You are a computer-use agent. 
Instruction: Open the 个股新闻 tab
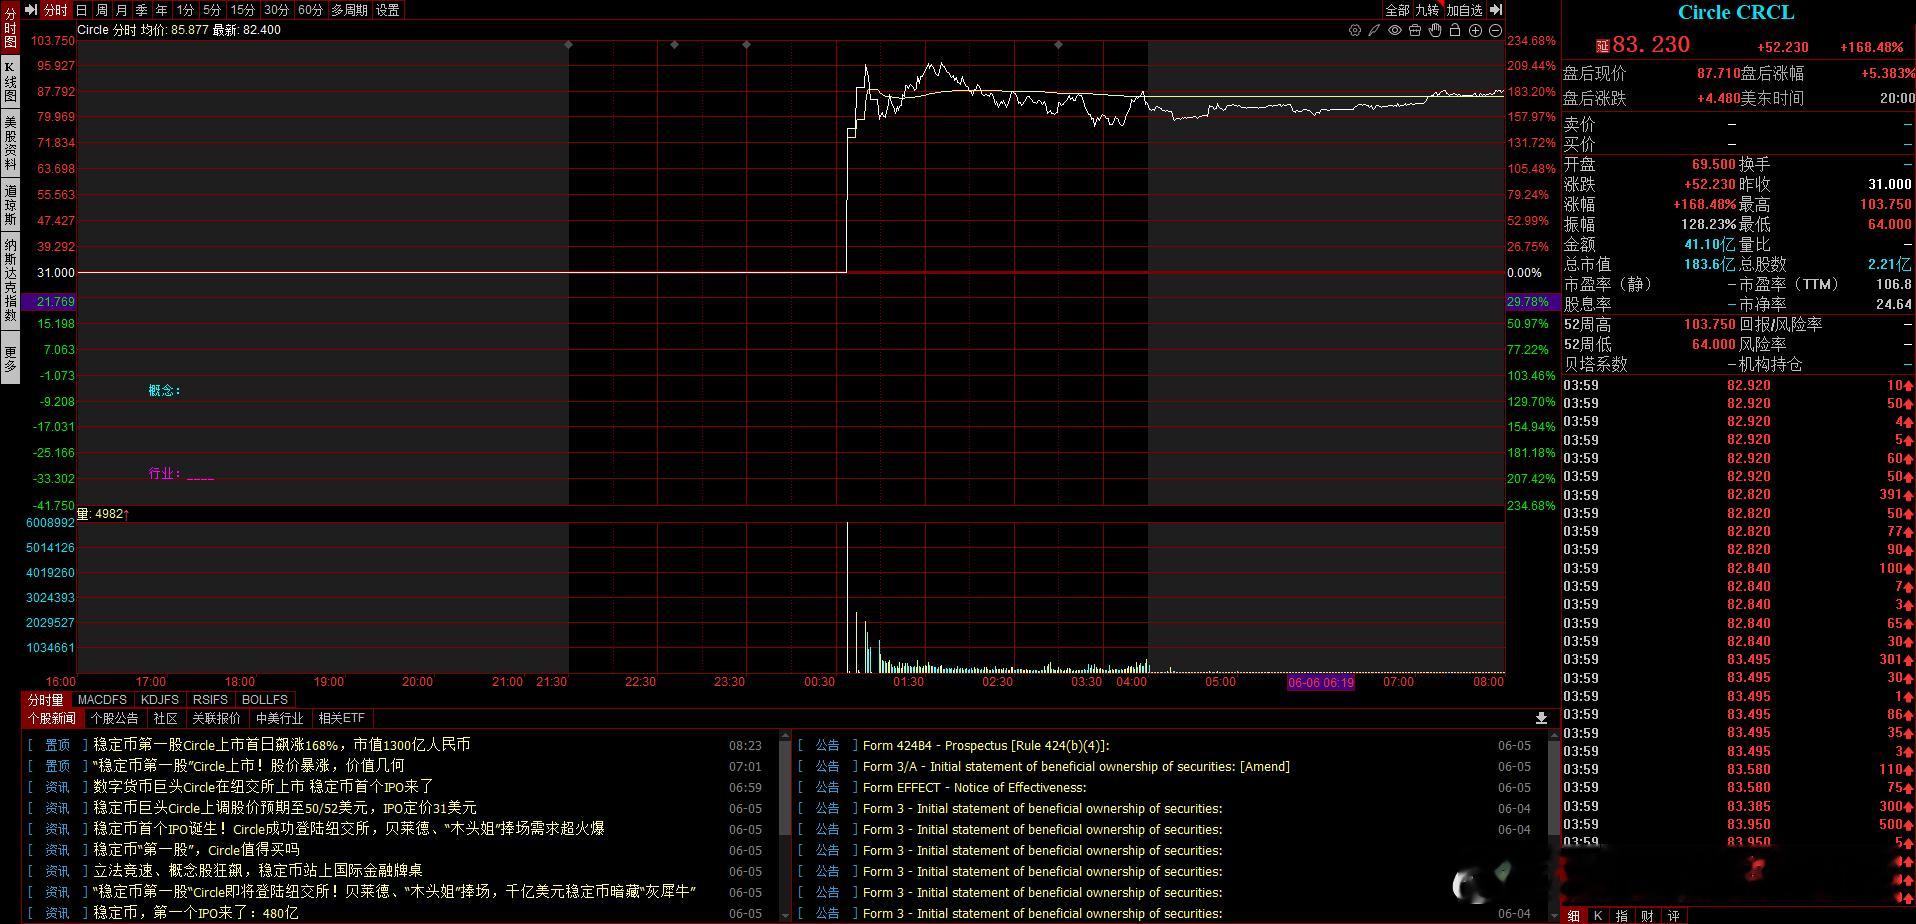[x=52, y=719]
